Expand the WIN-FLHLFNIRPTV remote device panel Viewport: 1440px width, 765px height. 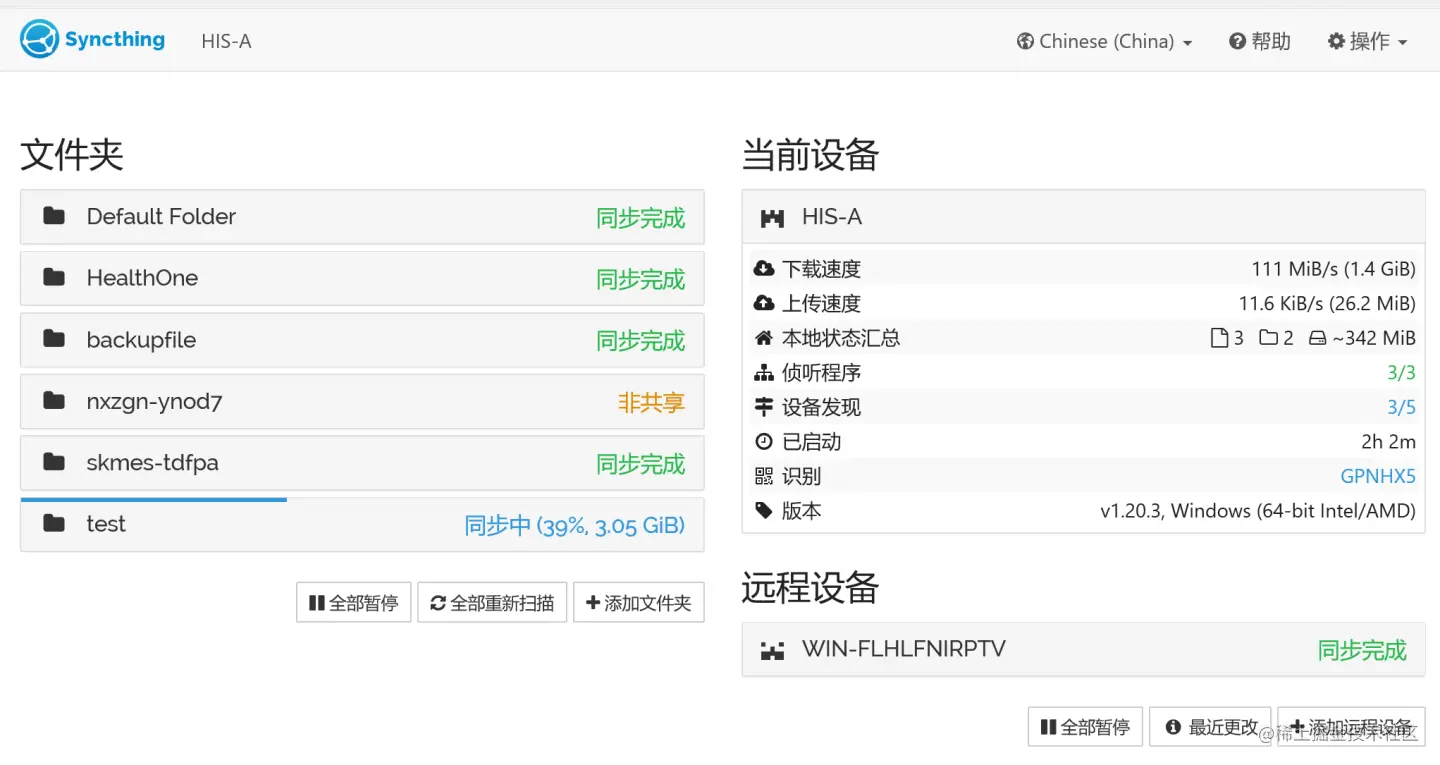[1083, 650]
